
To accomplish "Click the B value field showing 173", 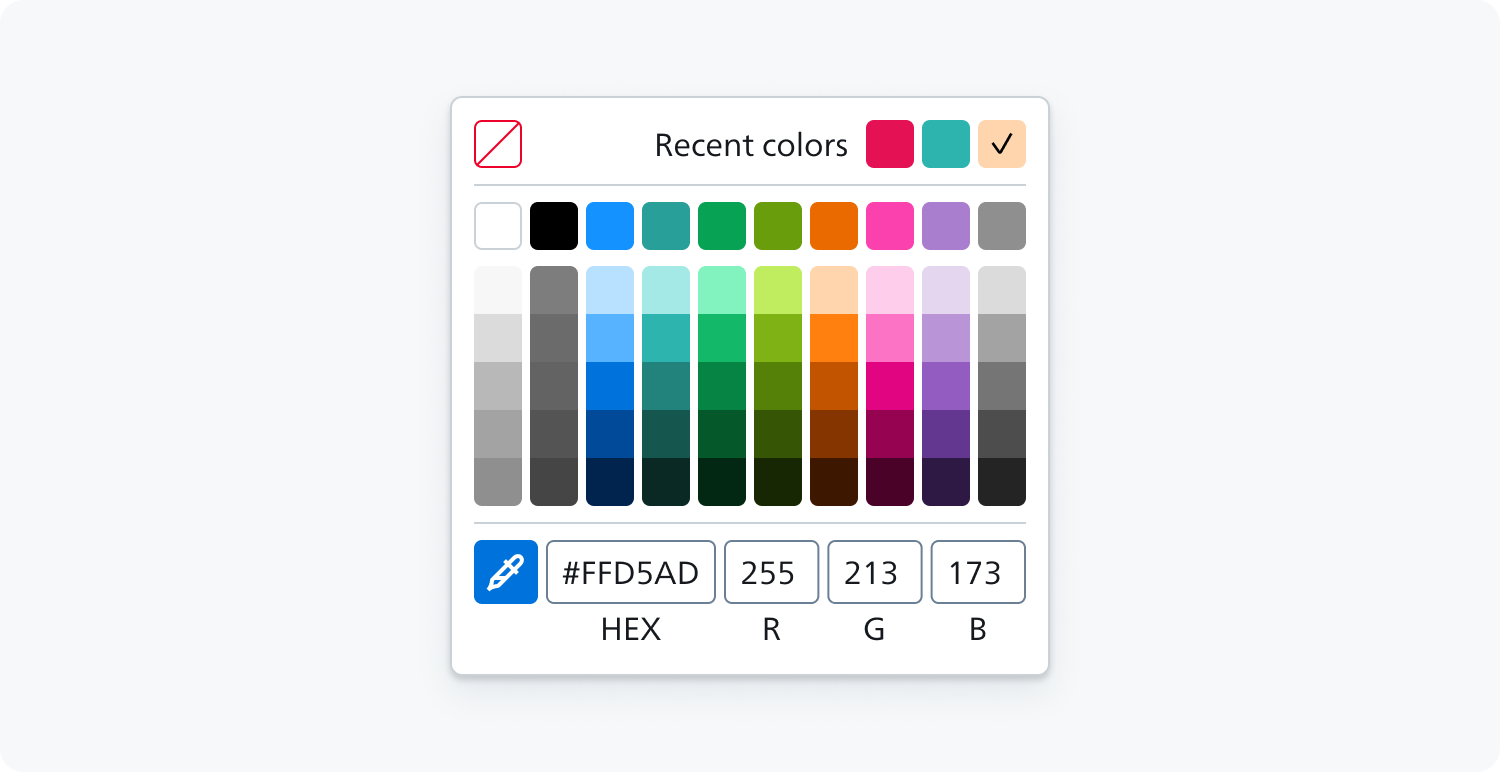I will (x=978, y=572).
